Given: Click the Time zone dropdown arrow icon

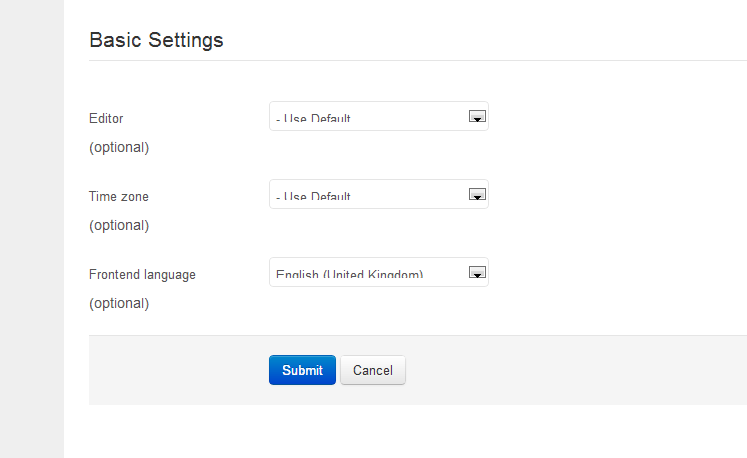Looking at the screenshot, I should 477,194.
